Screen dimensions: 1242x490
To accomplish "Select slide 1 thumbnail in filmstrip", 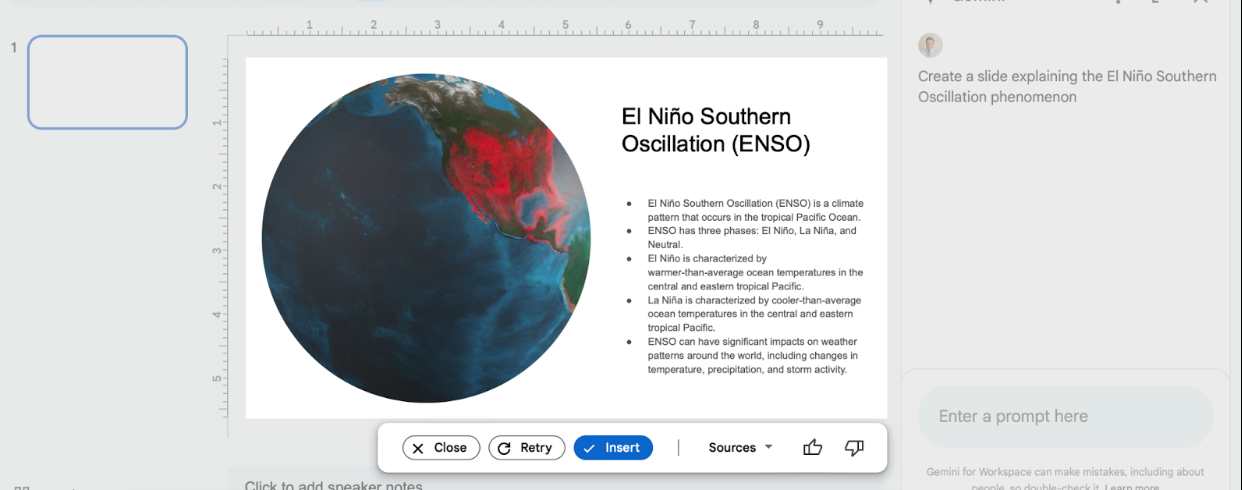I will tap(107, 83).
